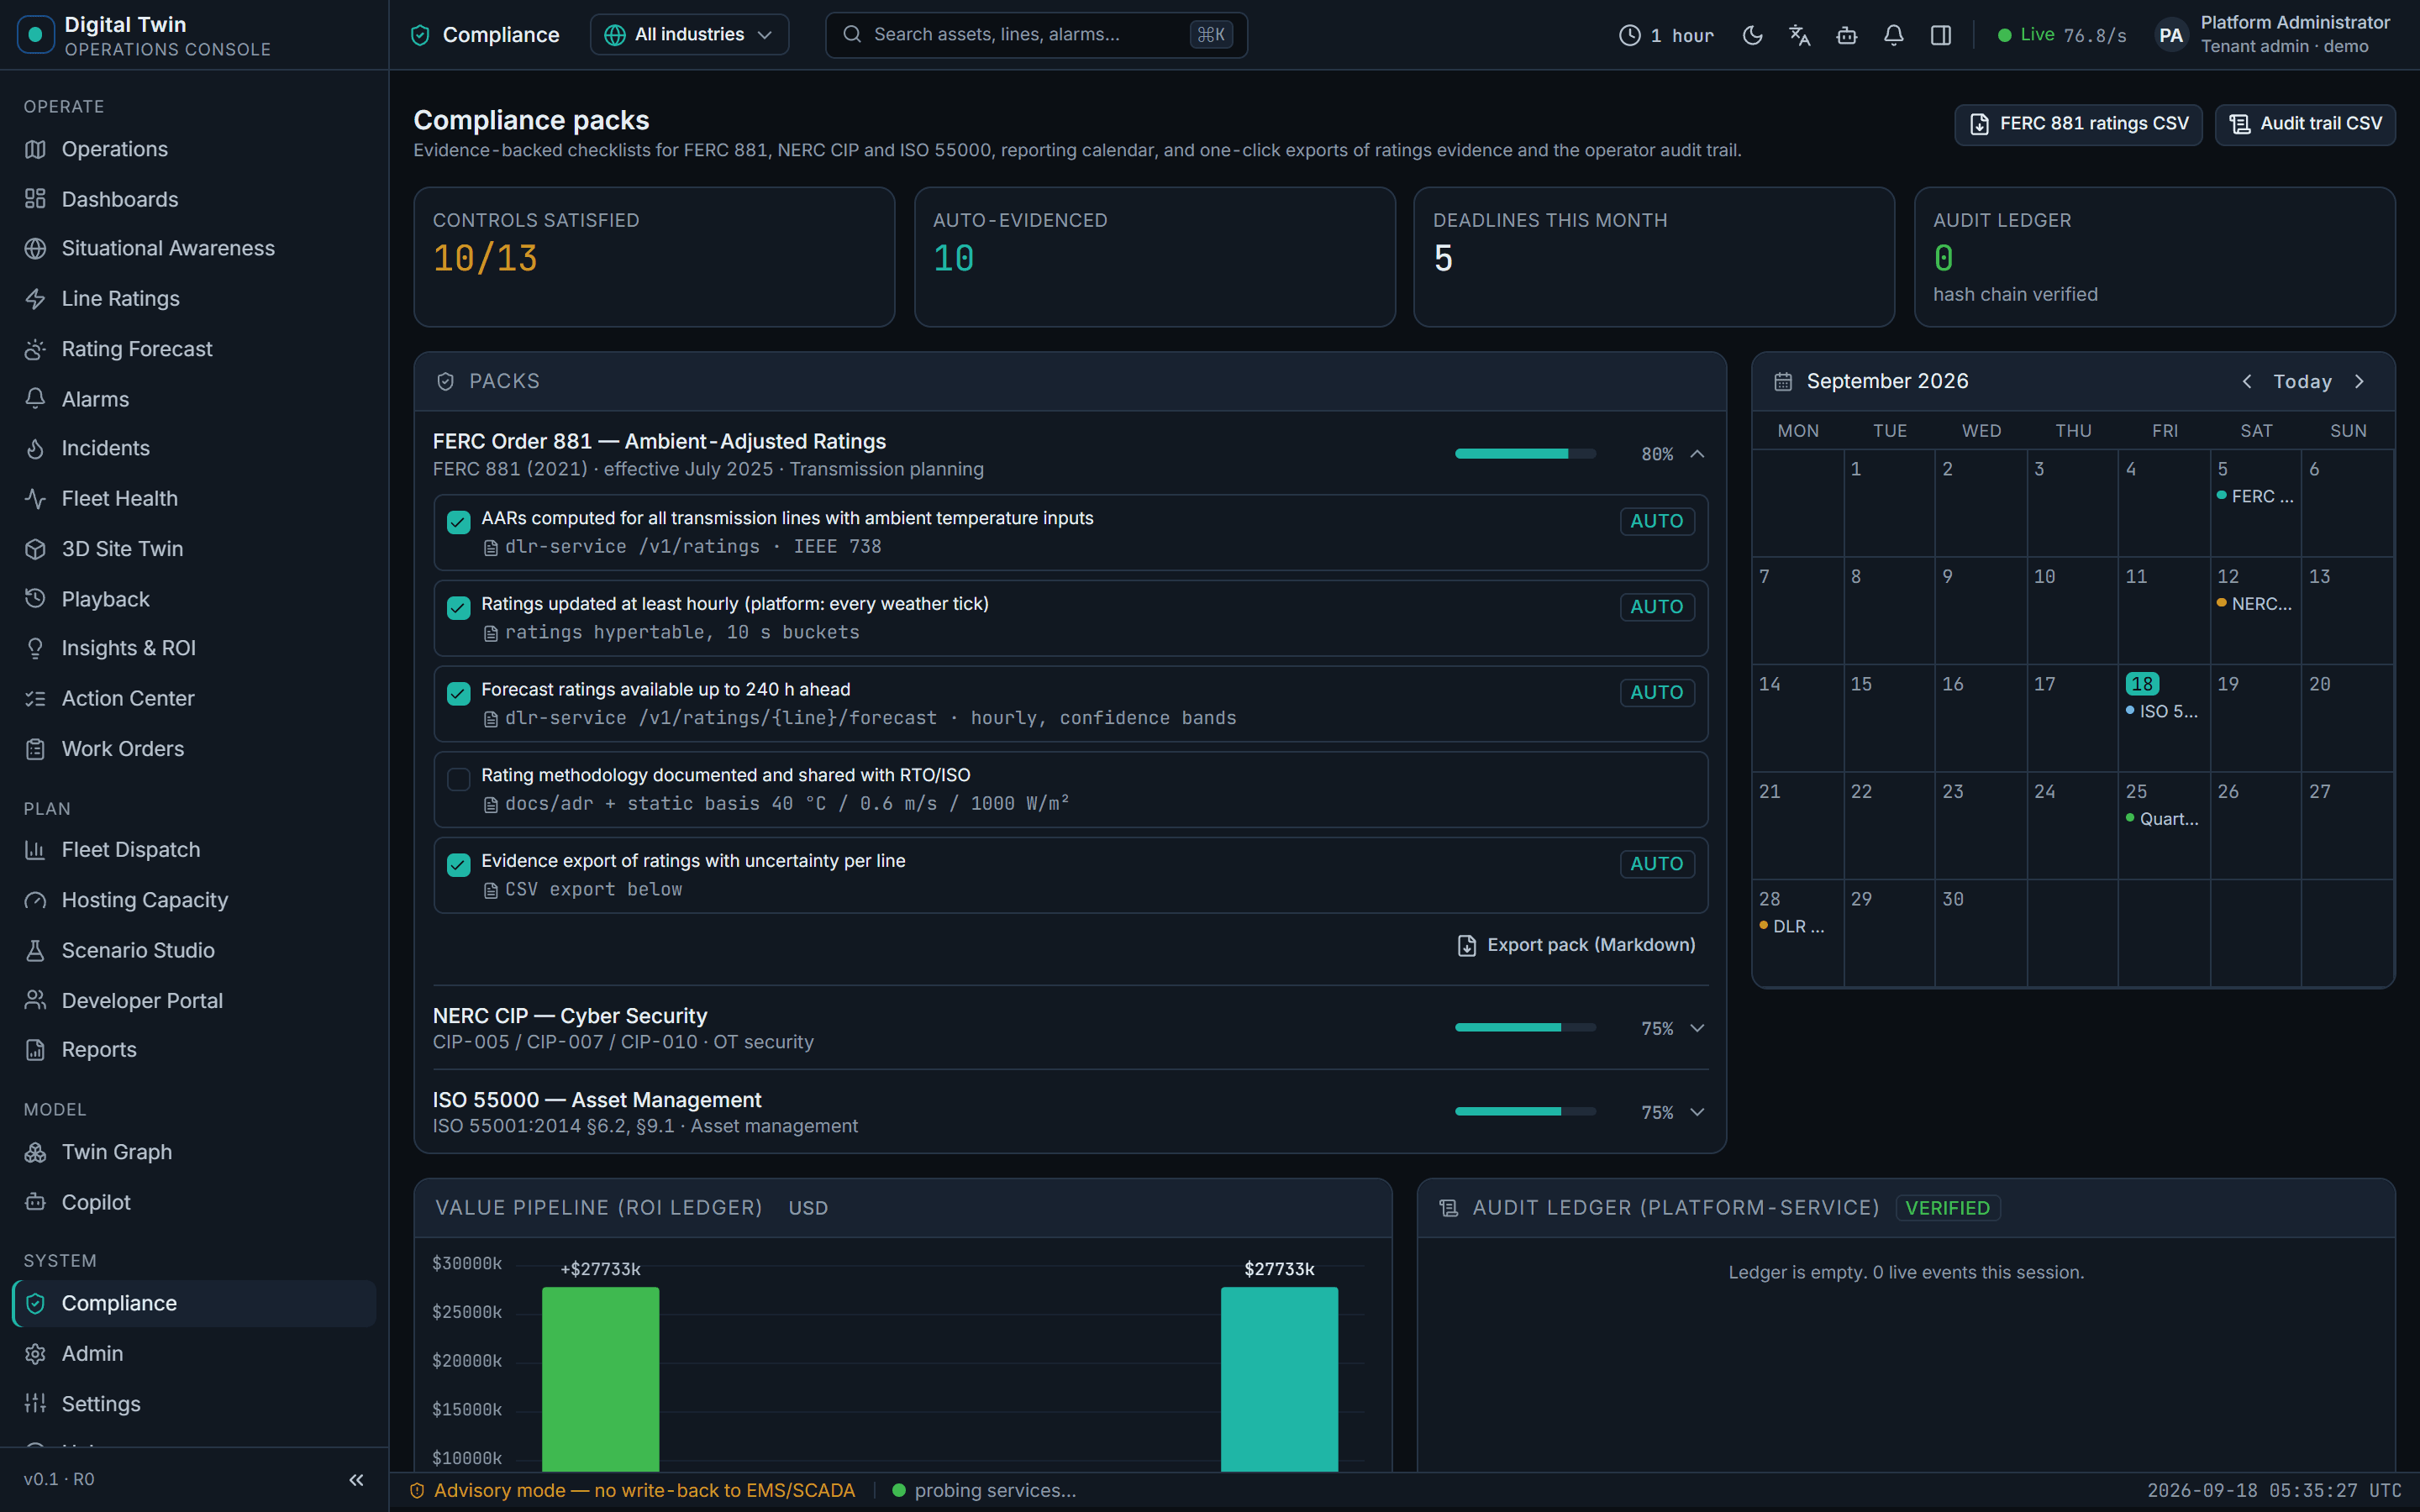Open the ISO 5... event on September 18
Screen dimensions: 2420x1512
click(x=2161, y=711)
